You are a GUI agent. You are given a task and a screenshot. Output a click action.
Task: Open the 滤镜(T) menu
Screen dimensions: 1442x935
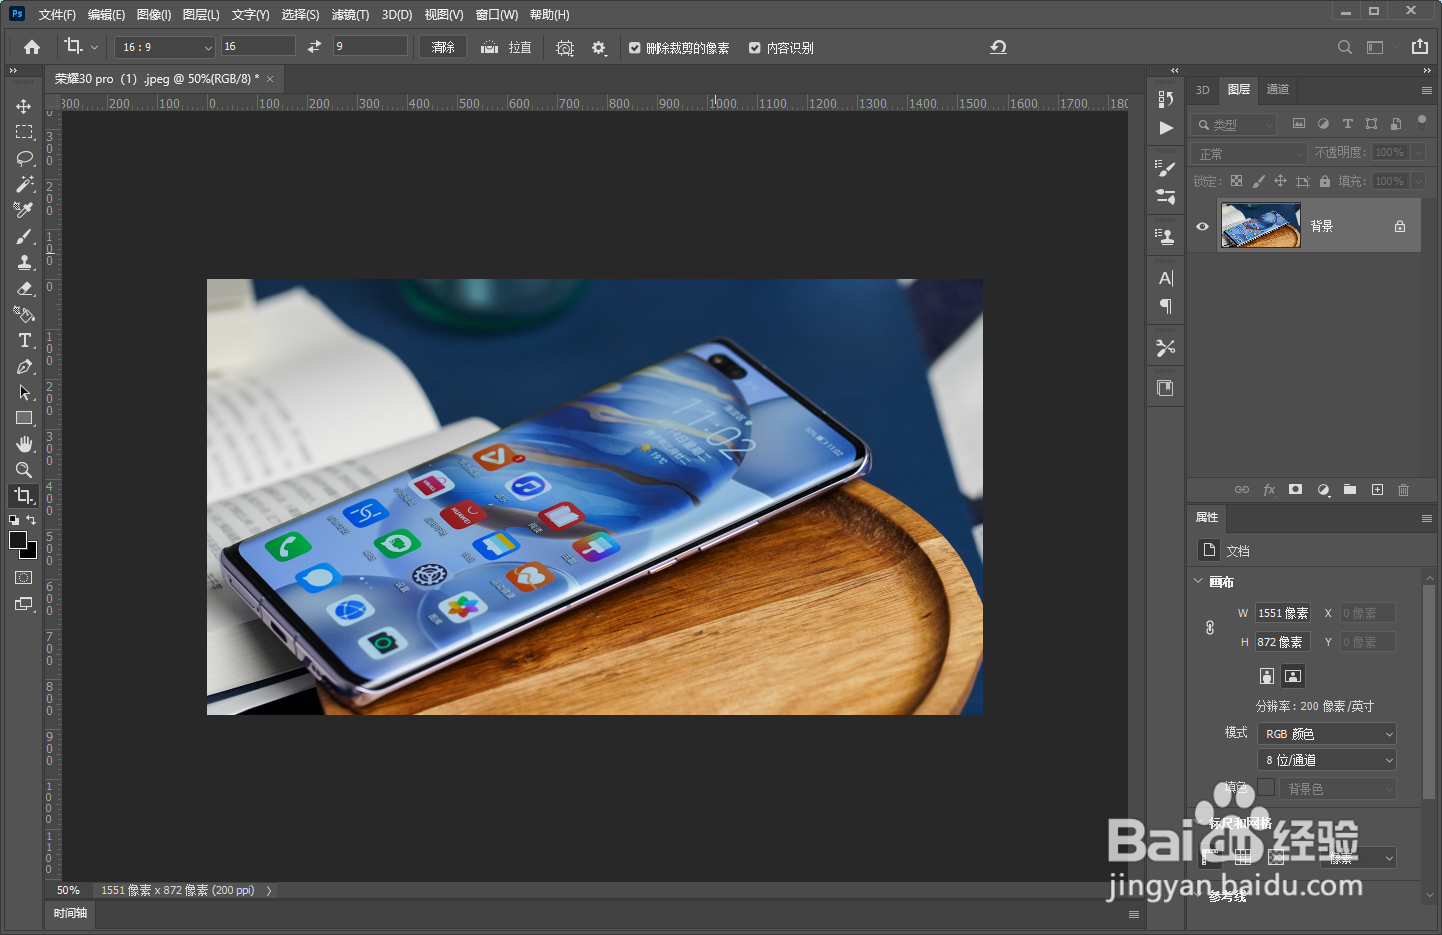coord(350,14)
